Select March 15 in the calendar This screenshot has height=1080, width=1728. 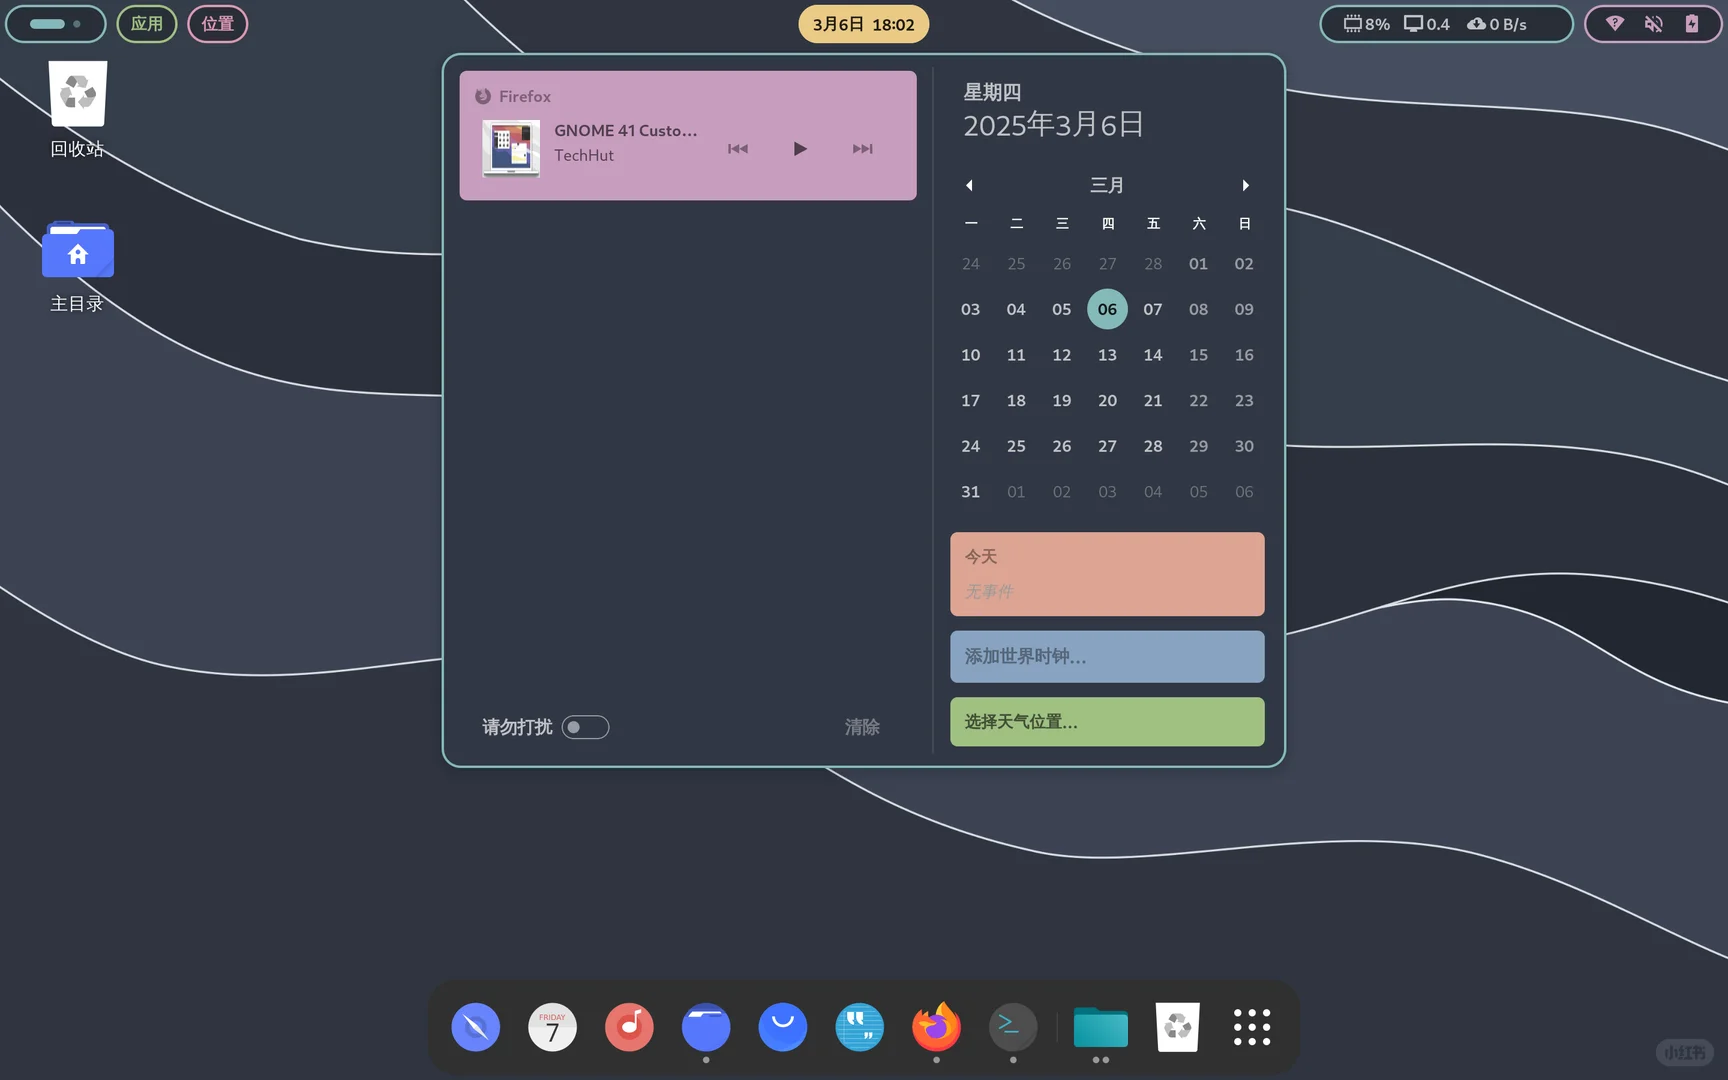[x=1198, y=355]
